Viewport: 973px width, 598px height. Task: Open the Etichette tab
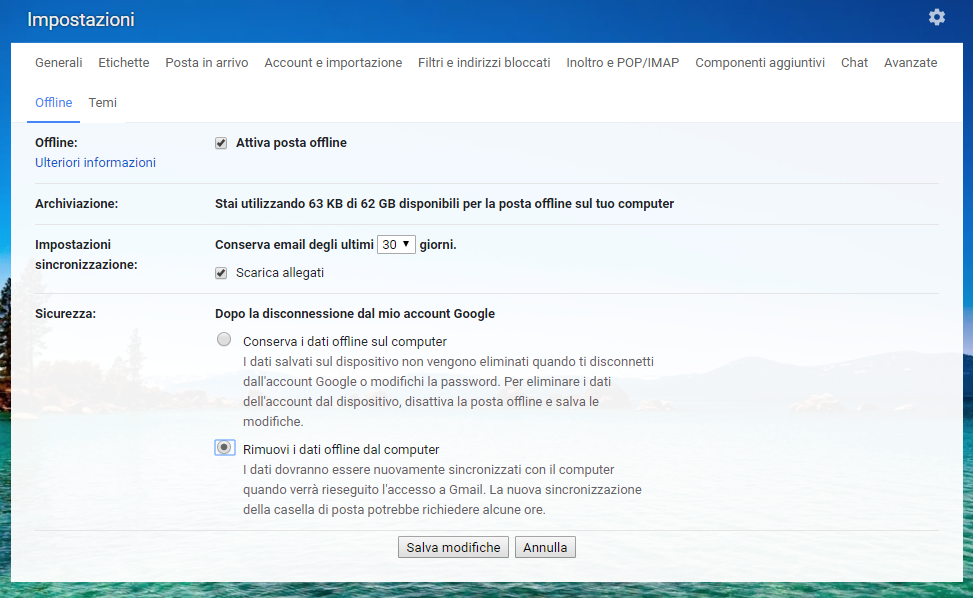(123, 63)
